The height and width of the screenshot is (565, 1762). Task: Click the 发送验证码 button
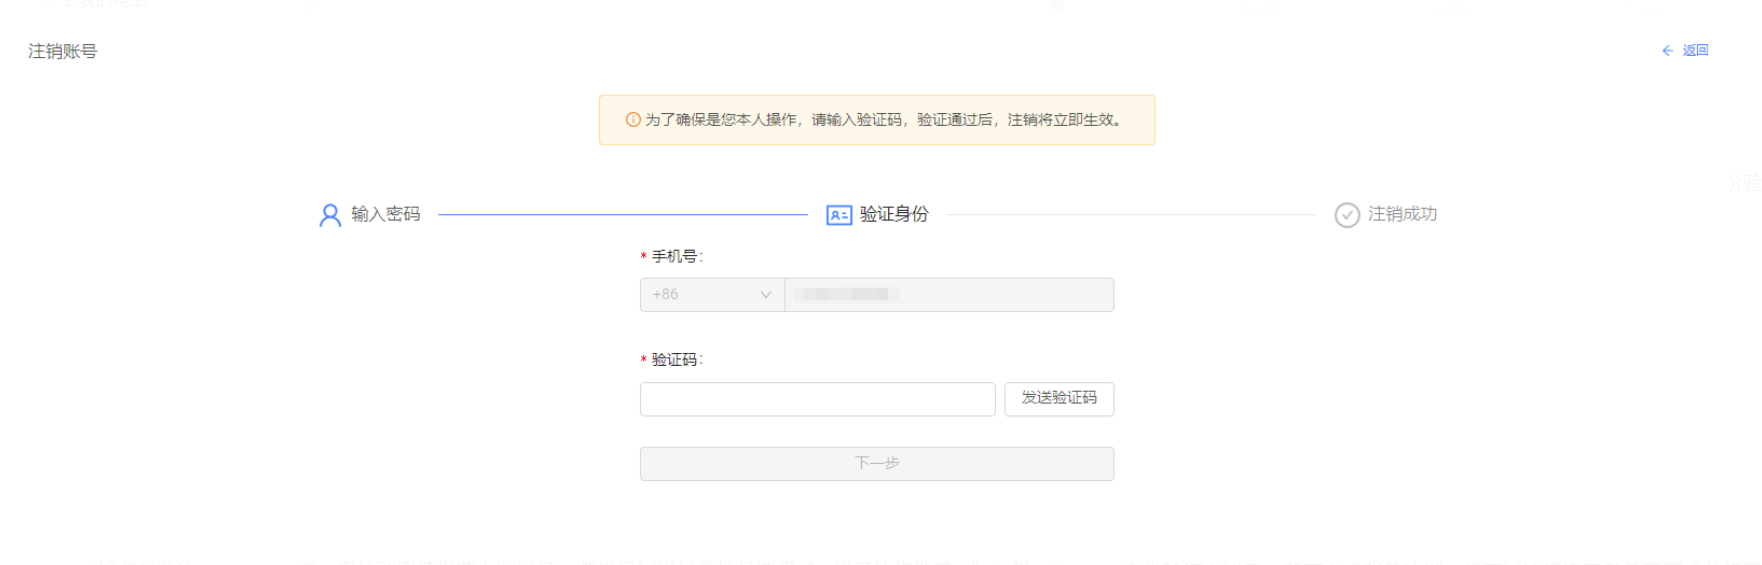pyautogui.click(x=1059, y=398)
